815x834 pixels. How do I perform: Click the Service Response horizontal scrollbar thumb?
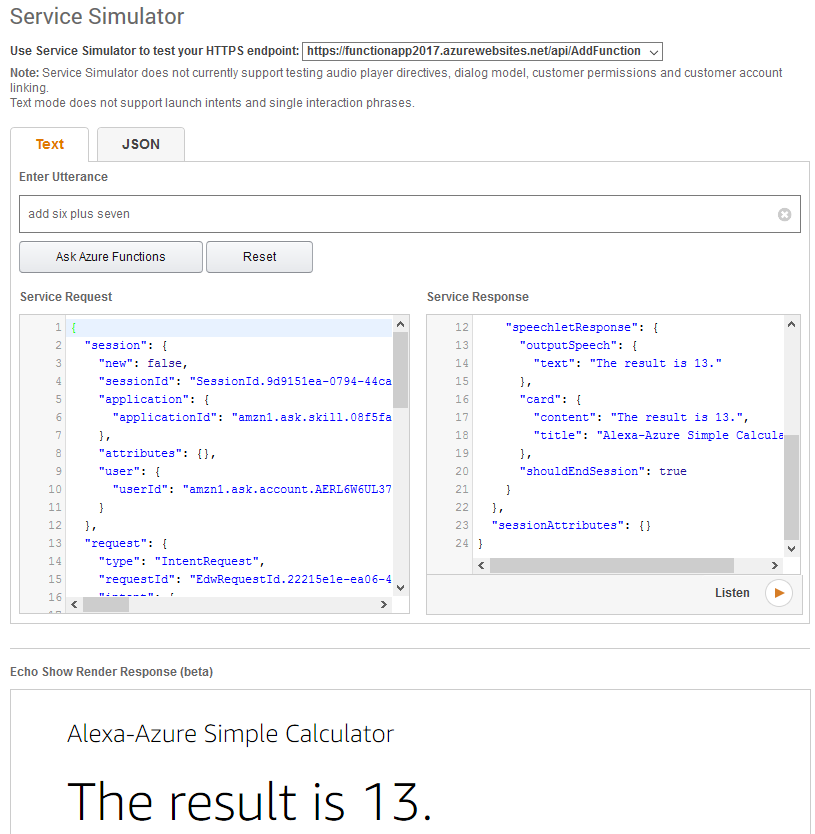612,565
